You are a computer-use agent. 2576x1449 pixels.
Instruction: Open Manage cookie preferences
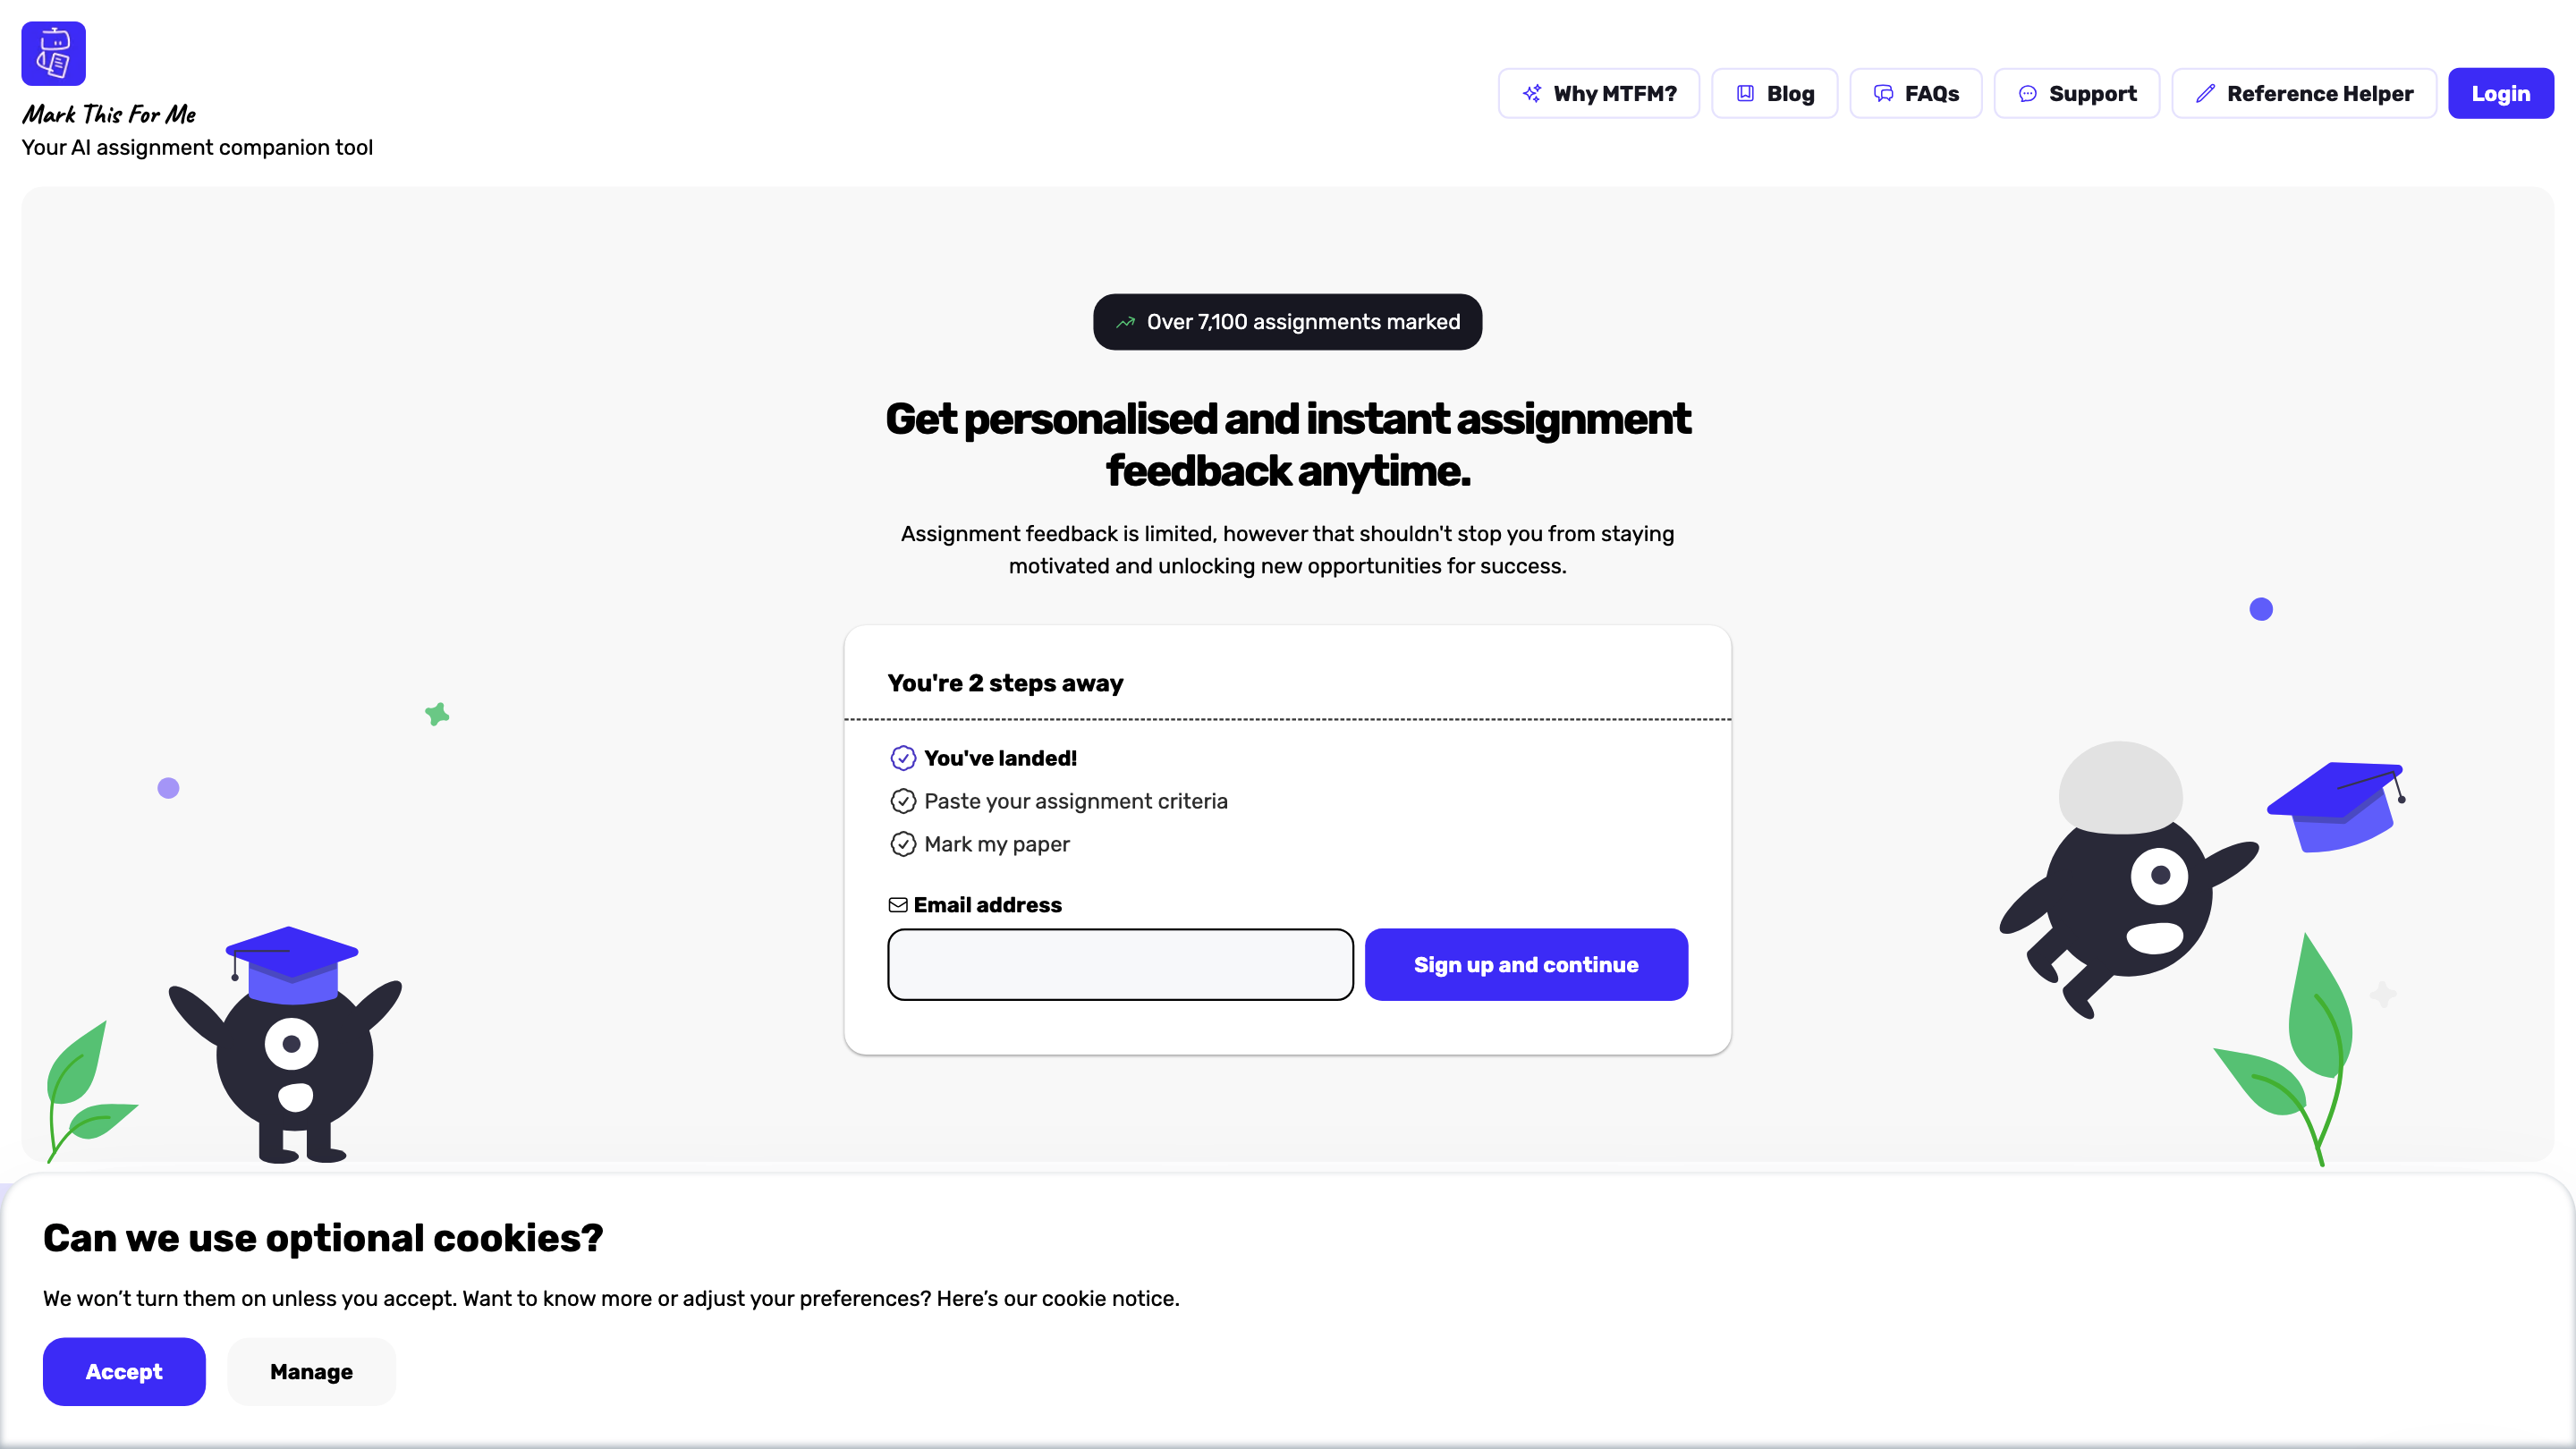tap(311, 1372)
